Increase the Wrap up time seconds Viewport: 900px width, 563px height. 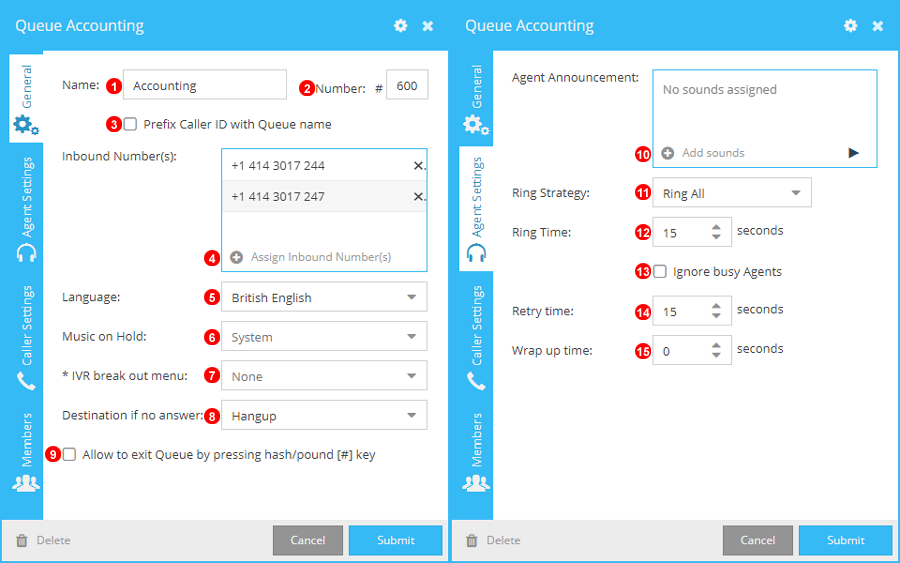(x=716, y=345)
